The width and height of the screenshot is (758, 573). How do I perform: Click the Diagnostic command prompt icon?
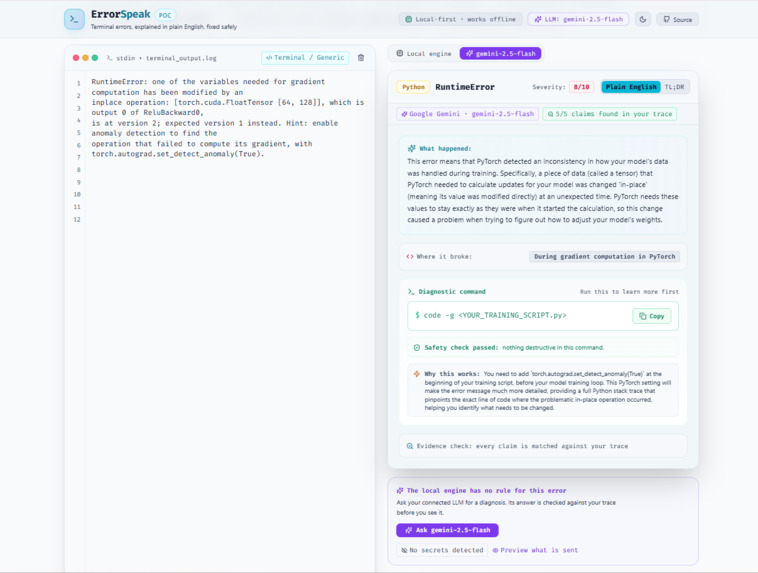(411, 292)
